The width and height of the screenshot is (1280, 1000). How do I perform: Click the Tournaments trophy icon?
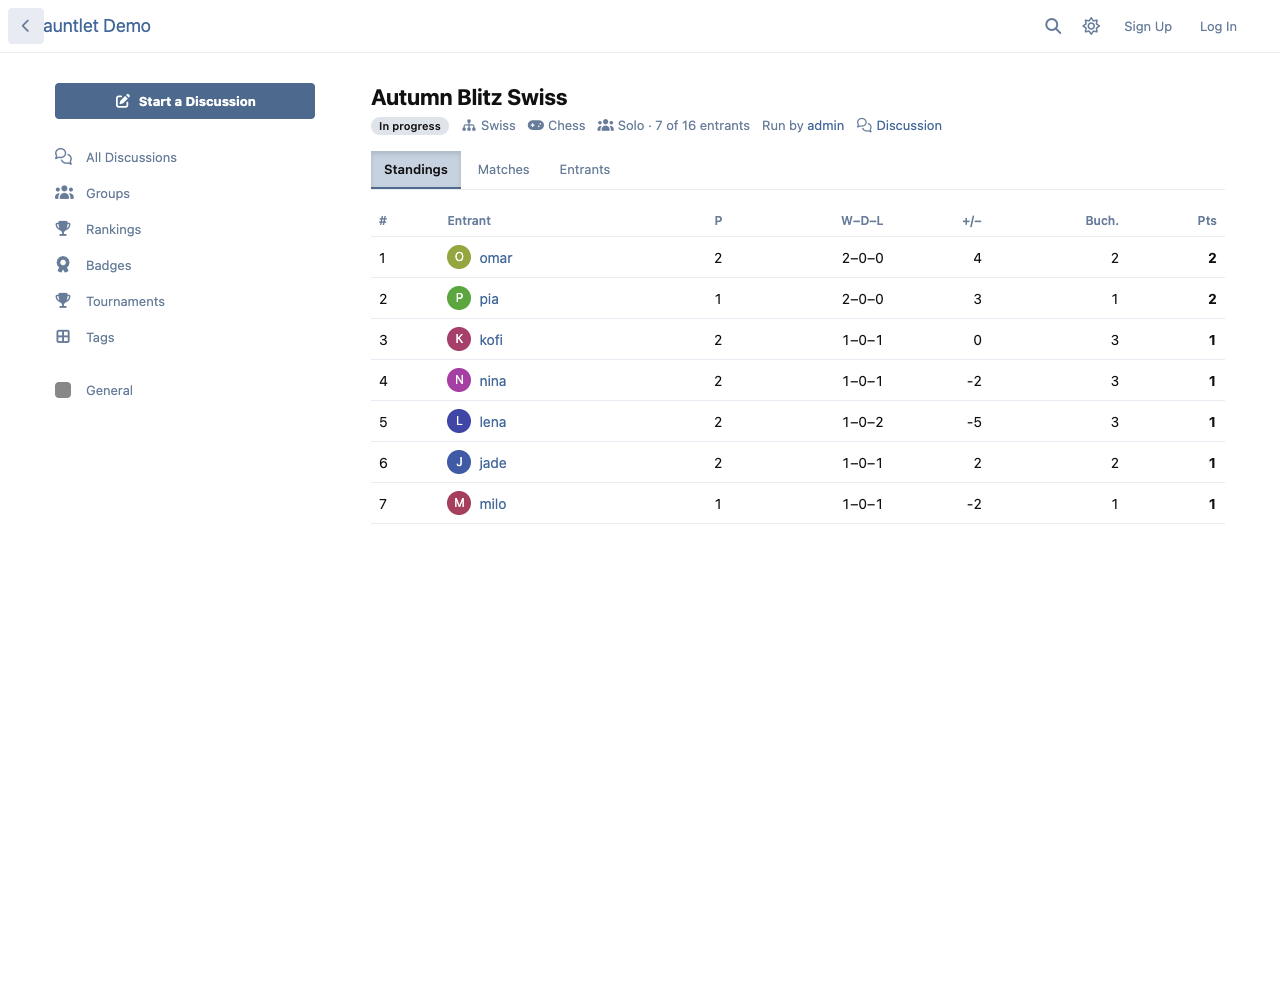63,301
